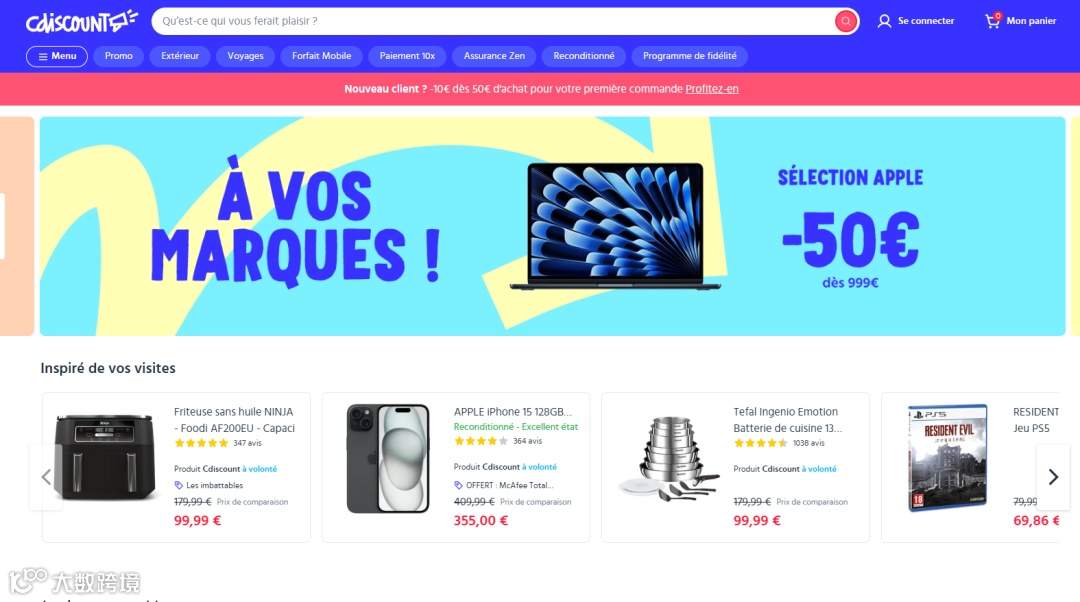Viewport: 1080px width, 602px height.
Task: Open the Sélection Apple banner
Action: [552, 226]
